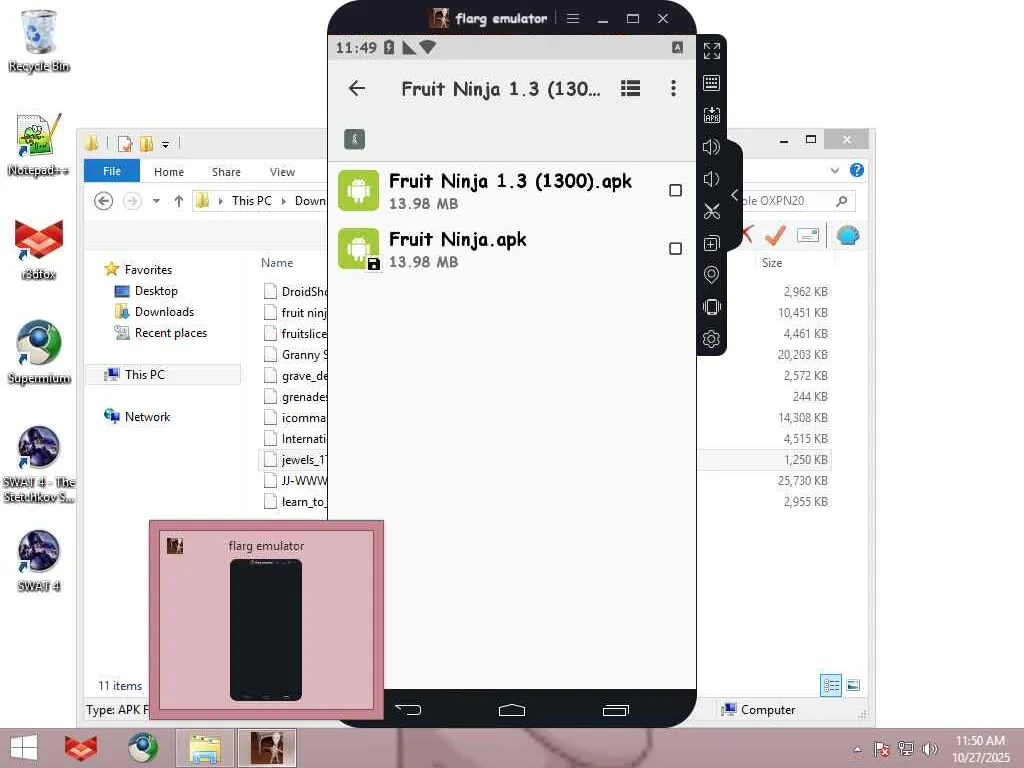Tap the Android back navigation button
1024x768 pixels.
(408, 709)
